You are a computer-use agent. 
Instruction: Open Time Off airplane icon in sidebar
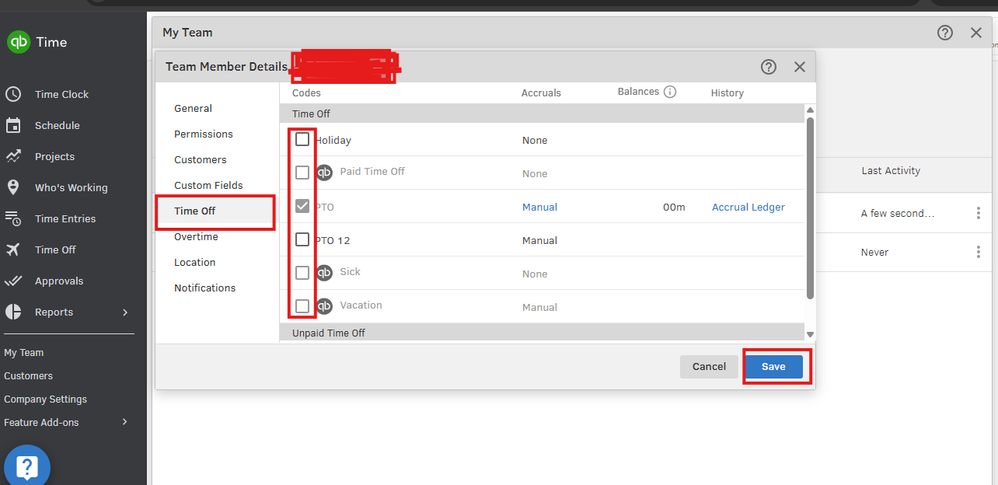pyautogui.click(x=13, y=250)
